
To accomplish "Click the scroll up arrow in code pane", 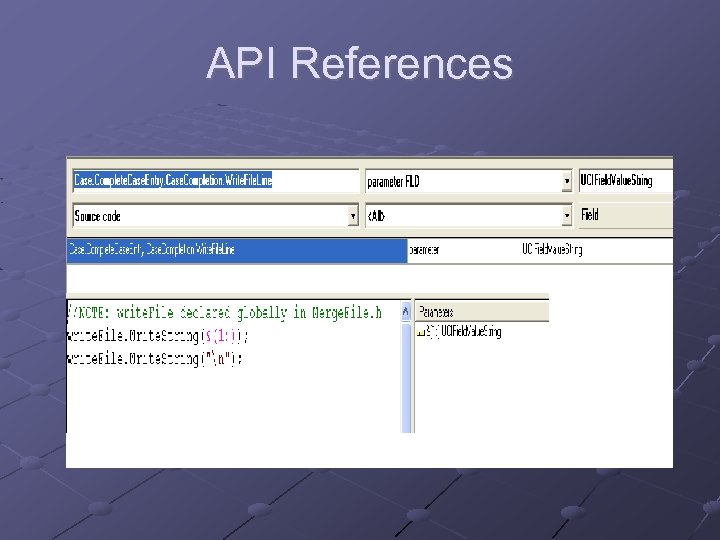I will pos(406,312).
